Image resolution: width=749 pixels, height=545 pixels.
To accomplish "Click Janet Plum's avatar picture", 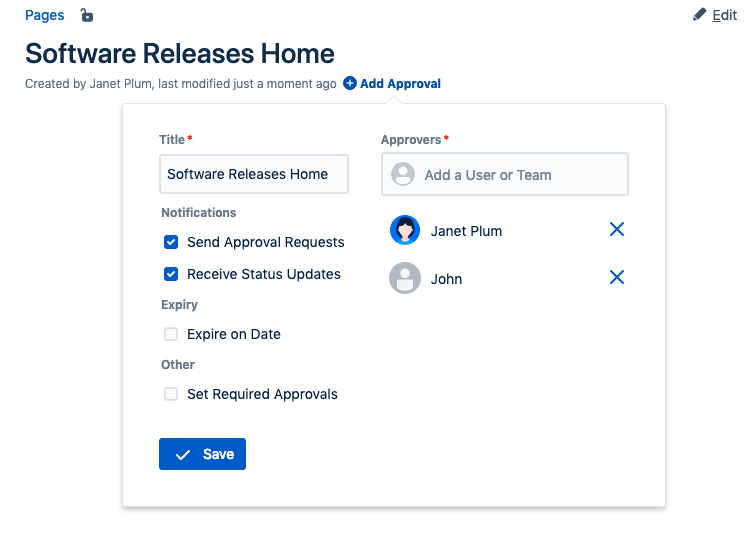I will pyautogui.click(x=404, y=231).
